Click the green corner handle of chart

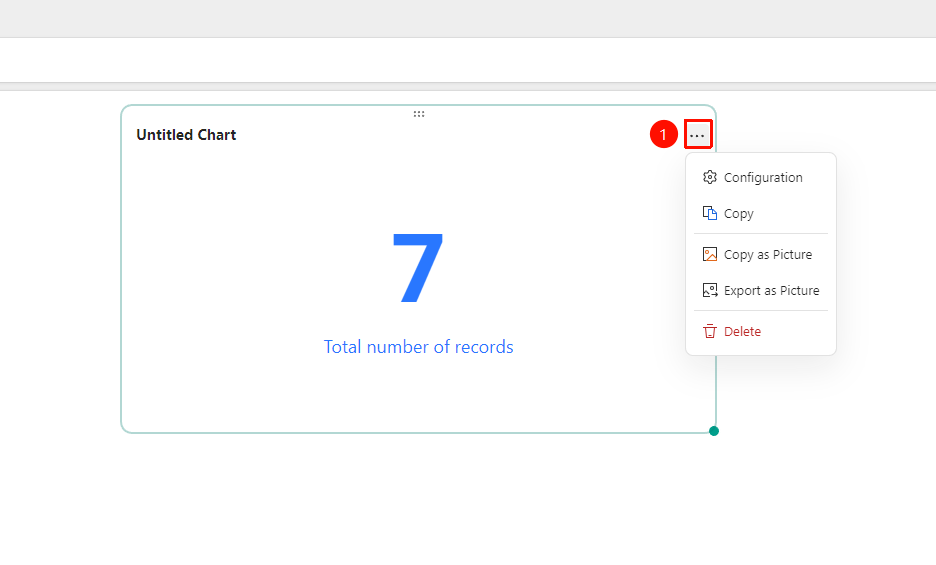click(713, 431)
